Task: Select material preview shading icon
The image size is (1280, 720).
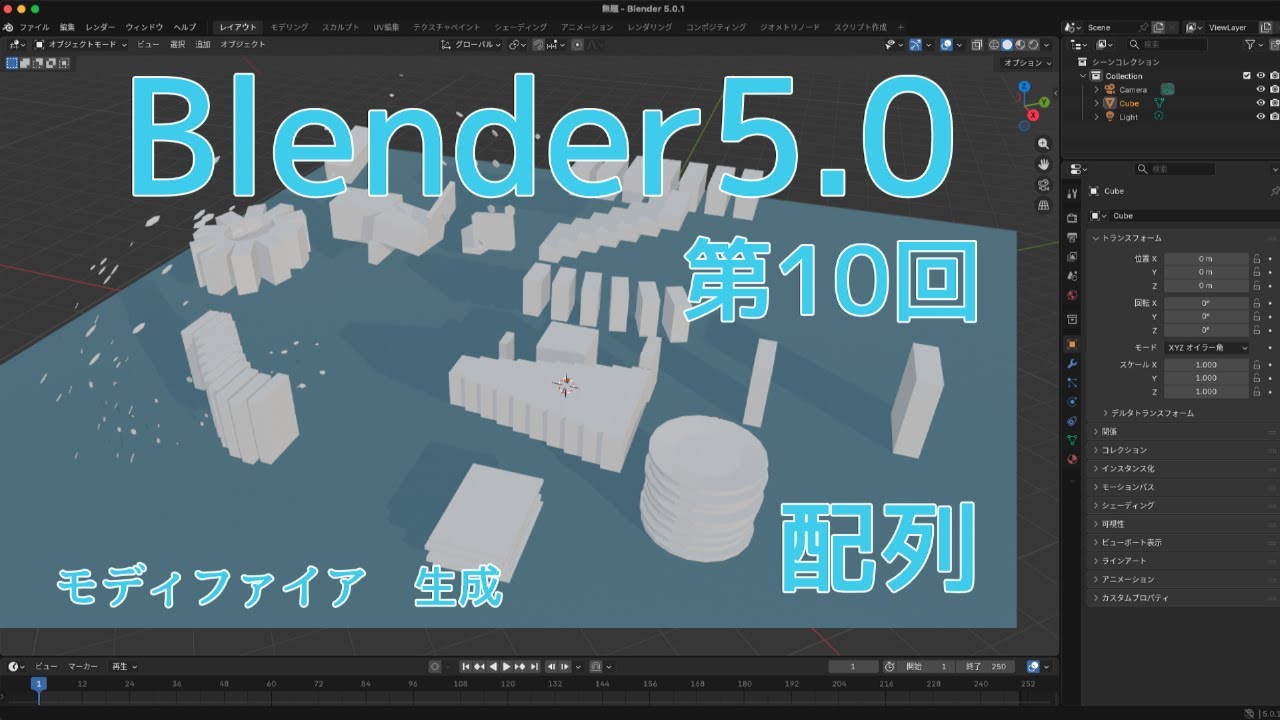Action: point(1020,45)
